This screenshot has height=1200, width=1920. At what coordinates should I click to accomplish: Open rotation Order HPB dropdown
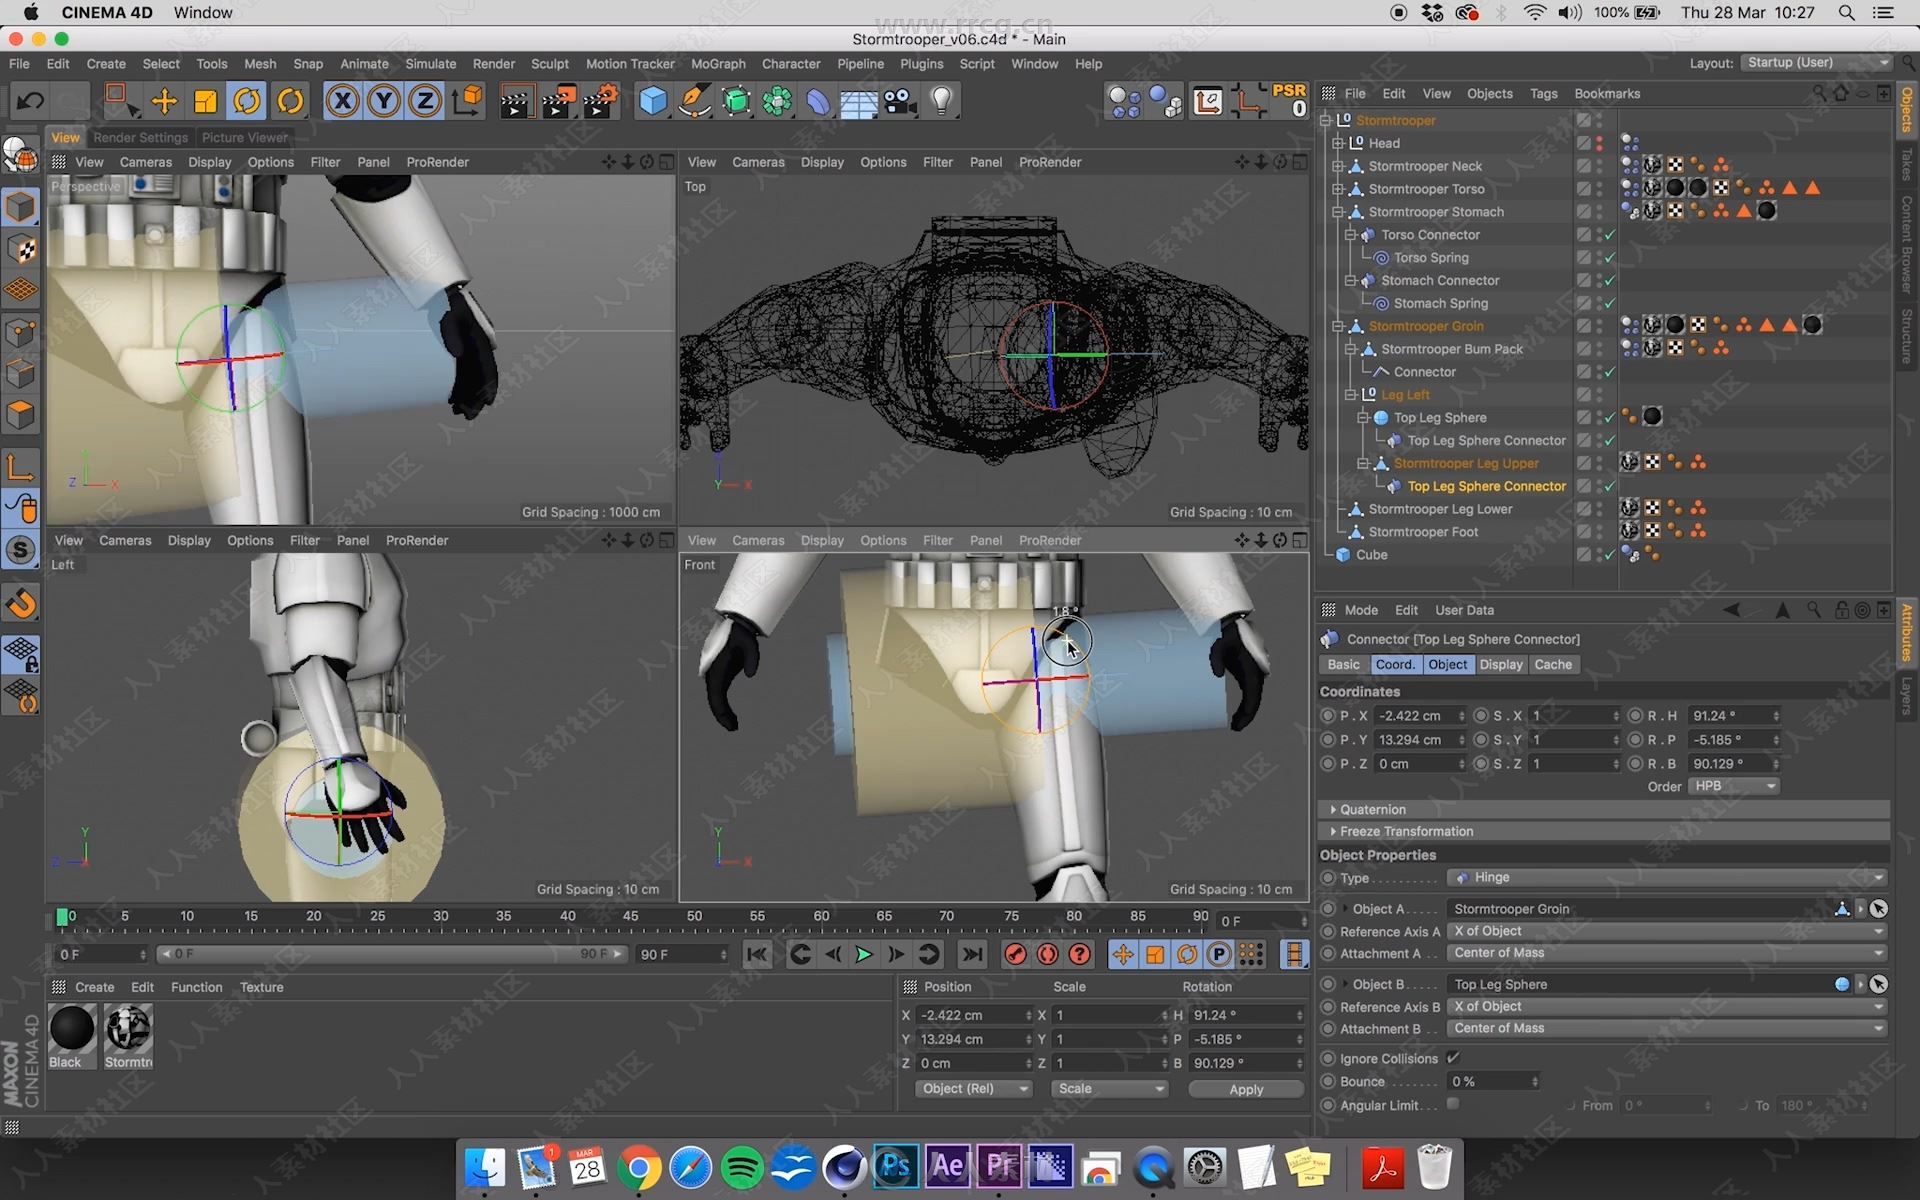pyautogui.click(x=1734, y=786)
